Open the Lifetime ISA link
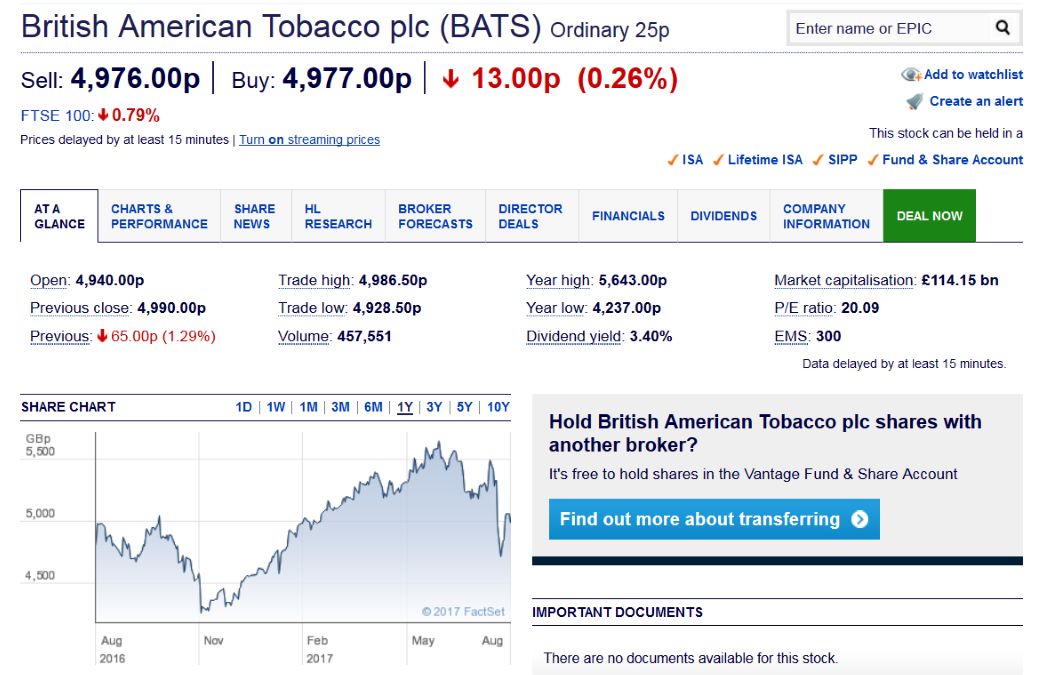 [764, 160]
